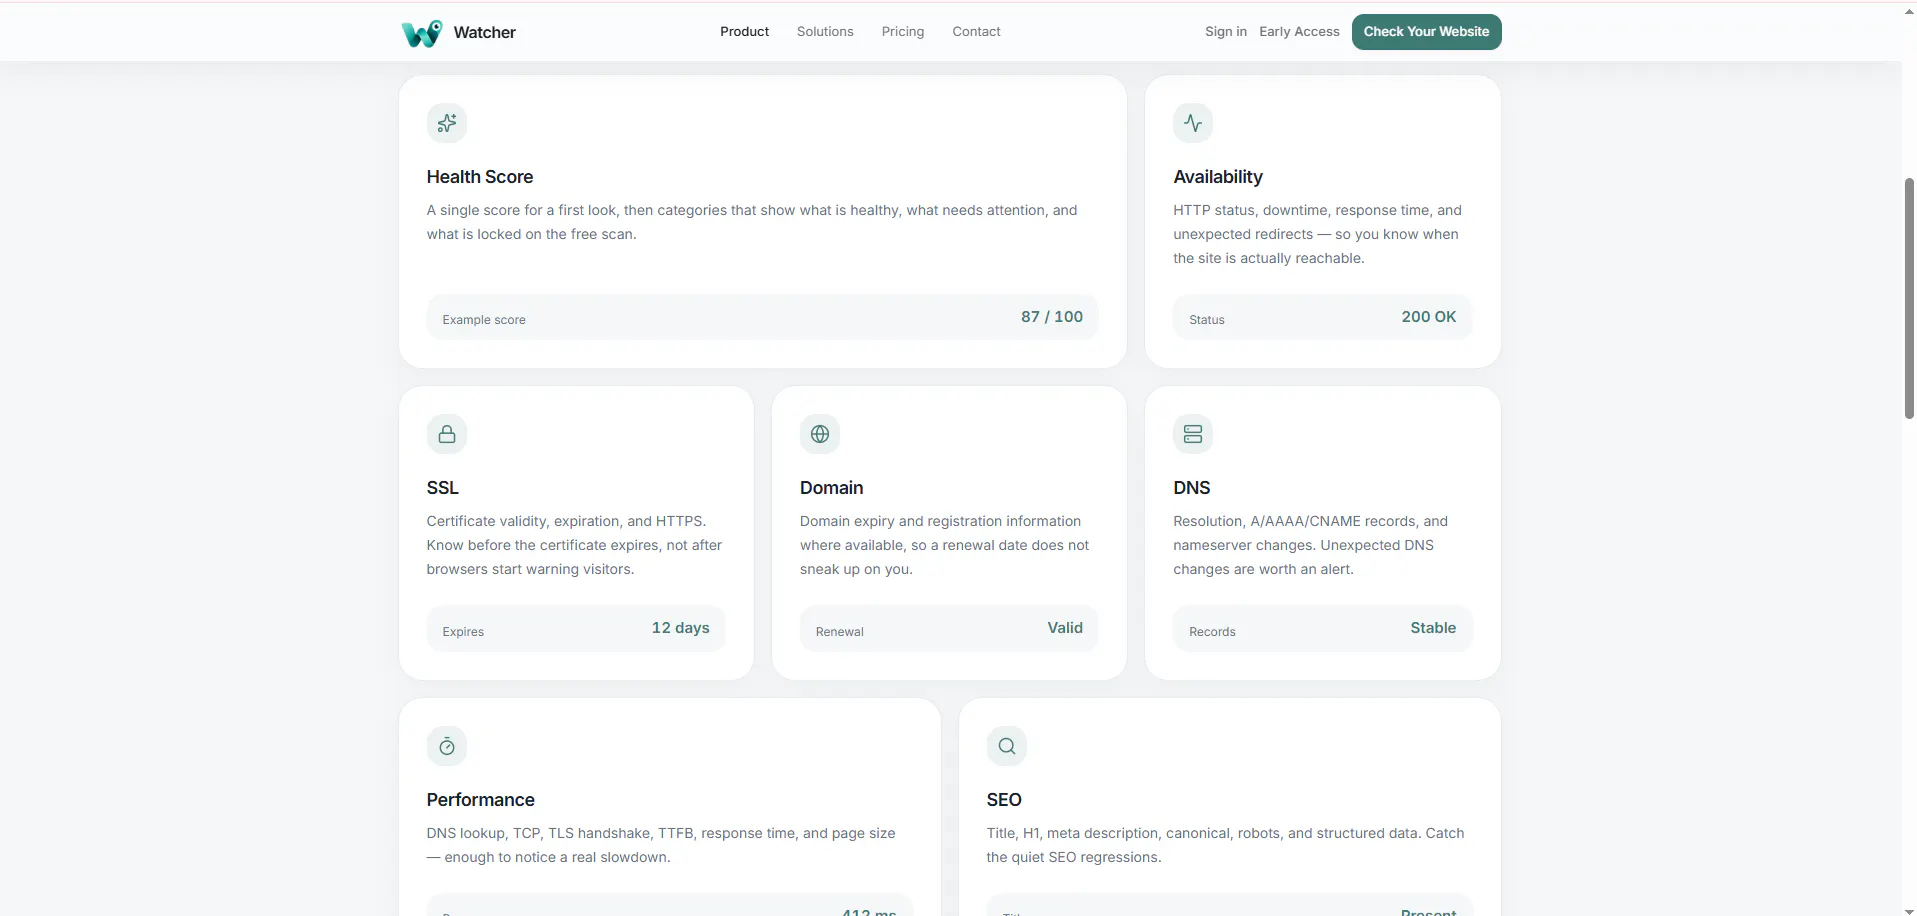Click the DNS resolution description text
This screenshot has width=1917, height=916.
pyautogui.click(x=1310, y=545)
